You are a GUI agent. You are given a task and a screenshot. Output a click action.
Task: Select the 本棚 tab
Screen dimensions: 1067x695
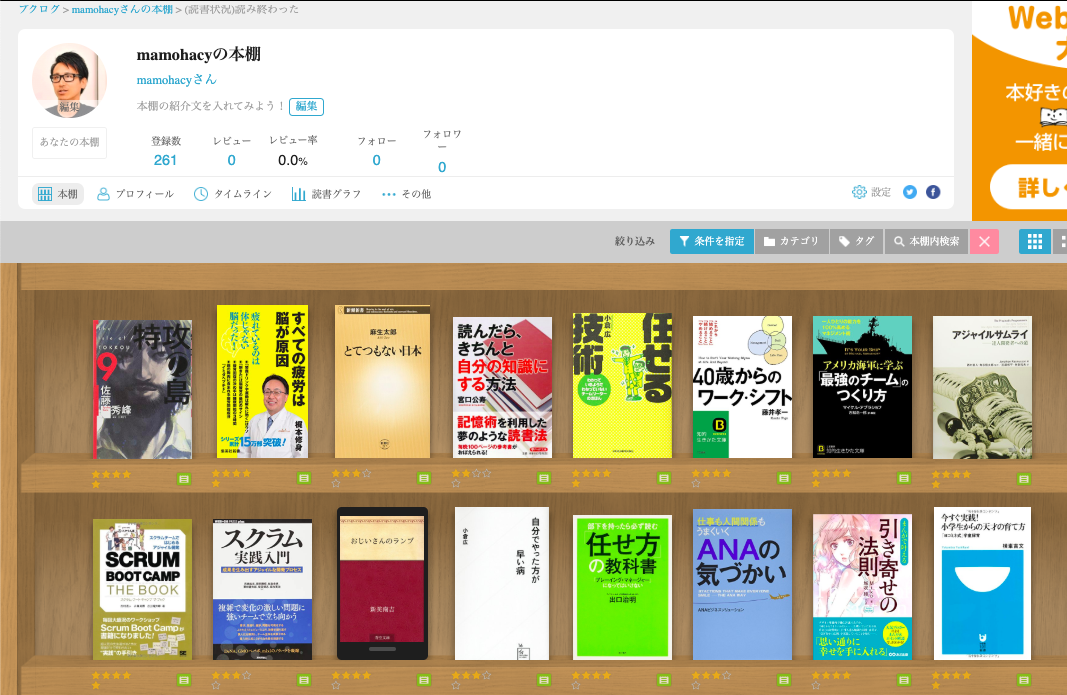[58, 194]
